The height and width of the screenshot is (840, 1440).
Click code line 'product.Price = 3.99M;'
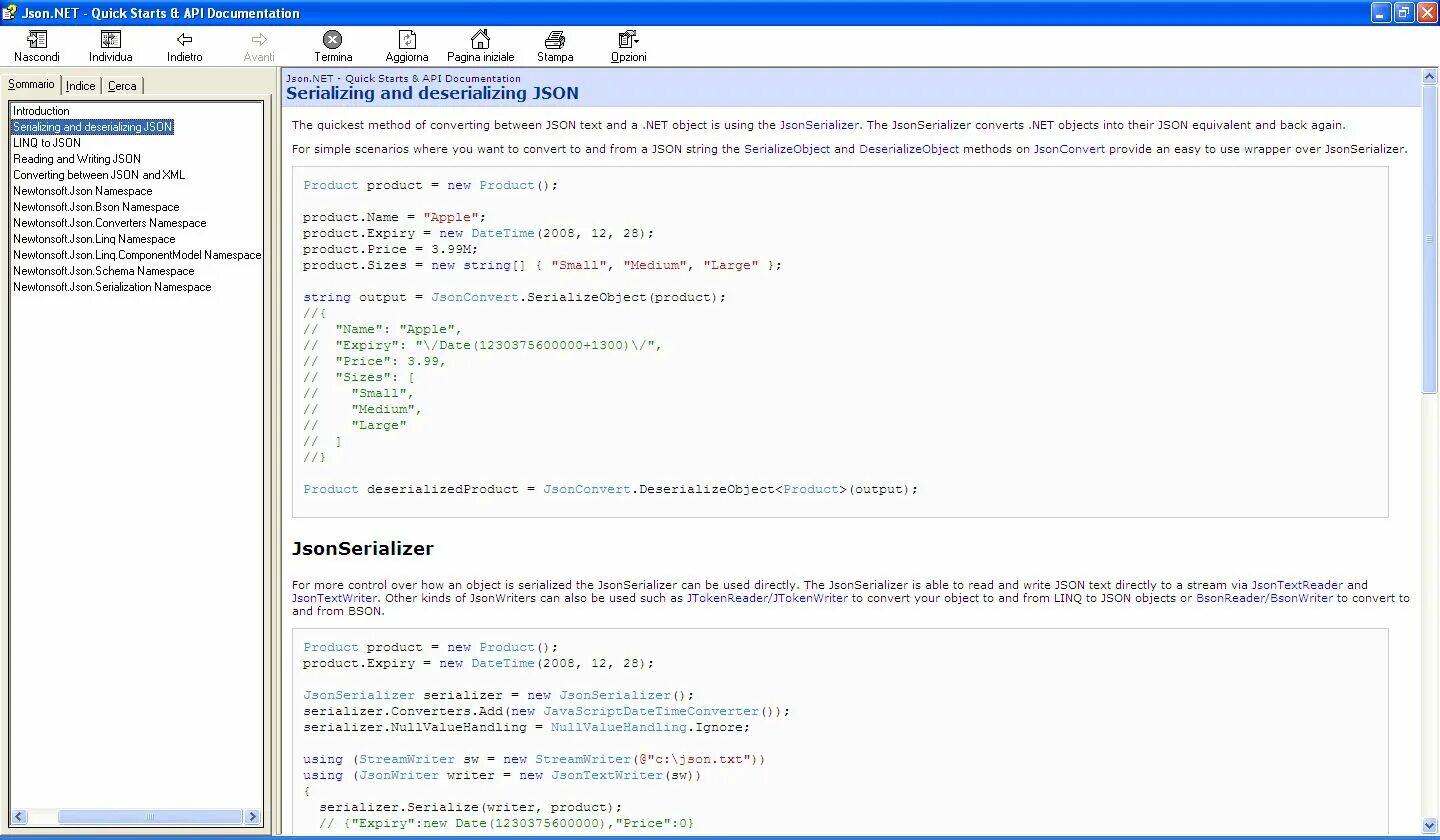[x=391, y=249]
